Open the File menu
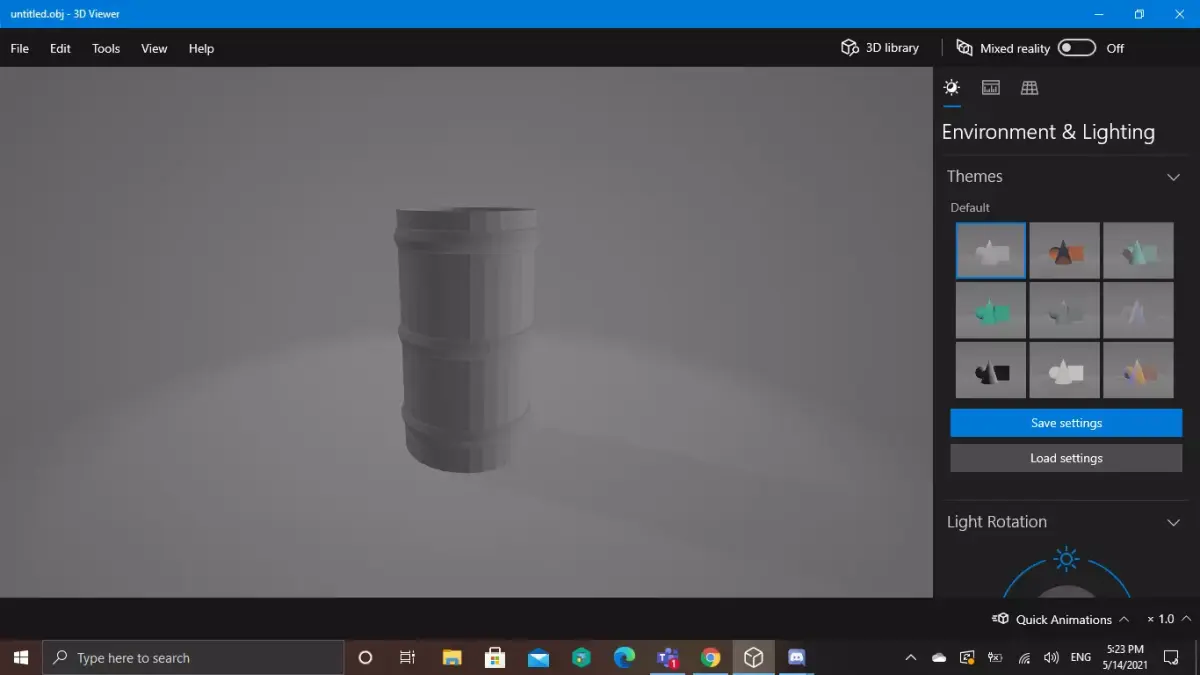 pyautogui.click(x=19, y=48)
